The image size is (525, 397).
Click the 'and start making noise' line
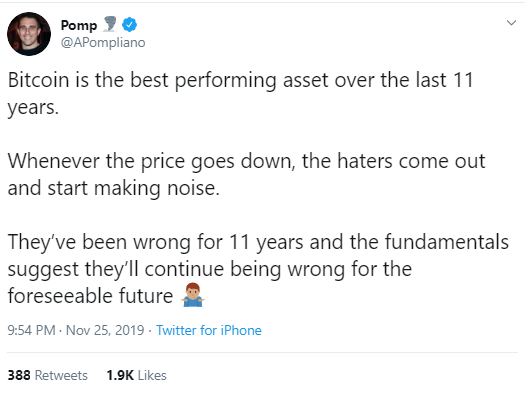pyautogui.click(x=114, y=188)
